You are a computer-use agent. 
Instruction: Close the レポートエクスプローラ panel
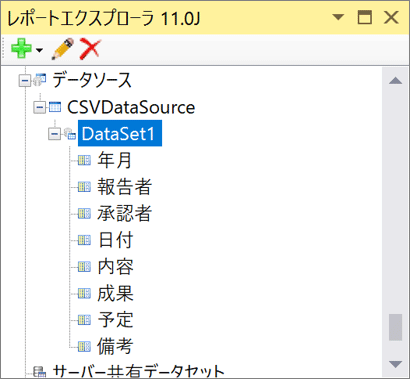click(x=391, y=17)
